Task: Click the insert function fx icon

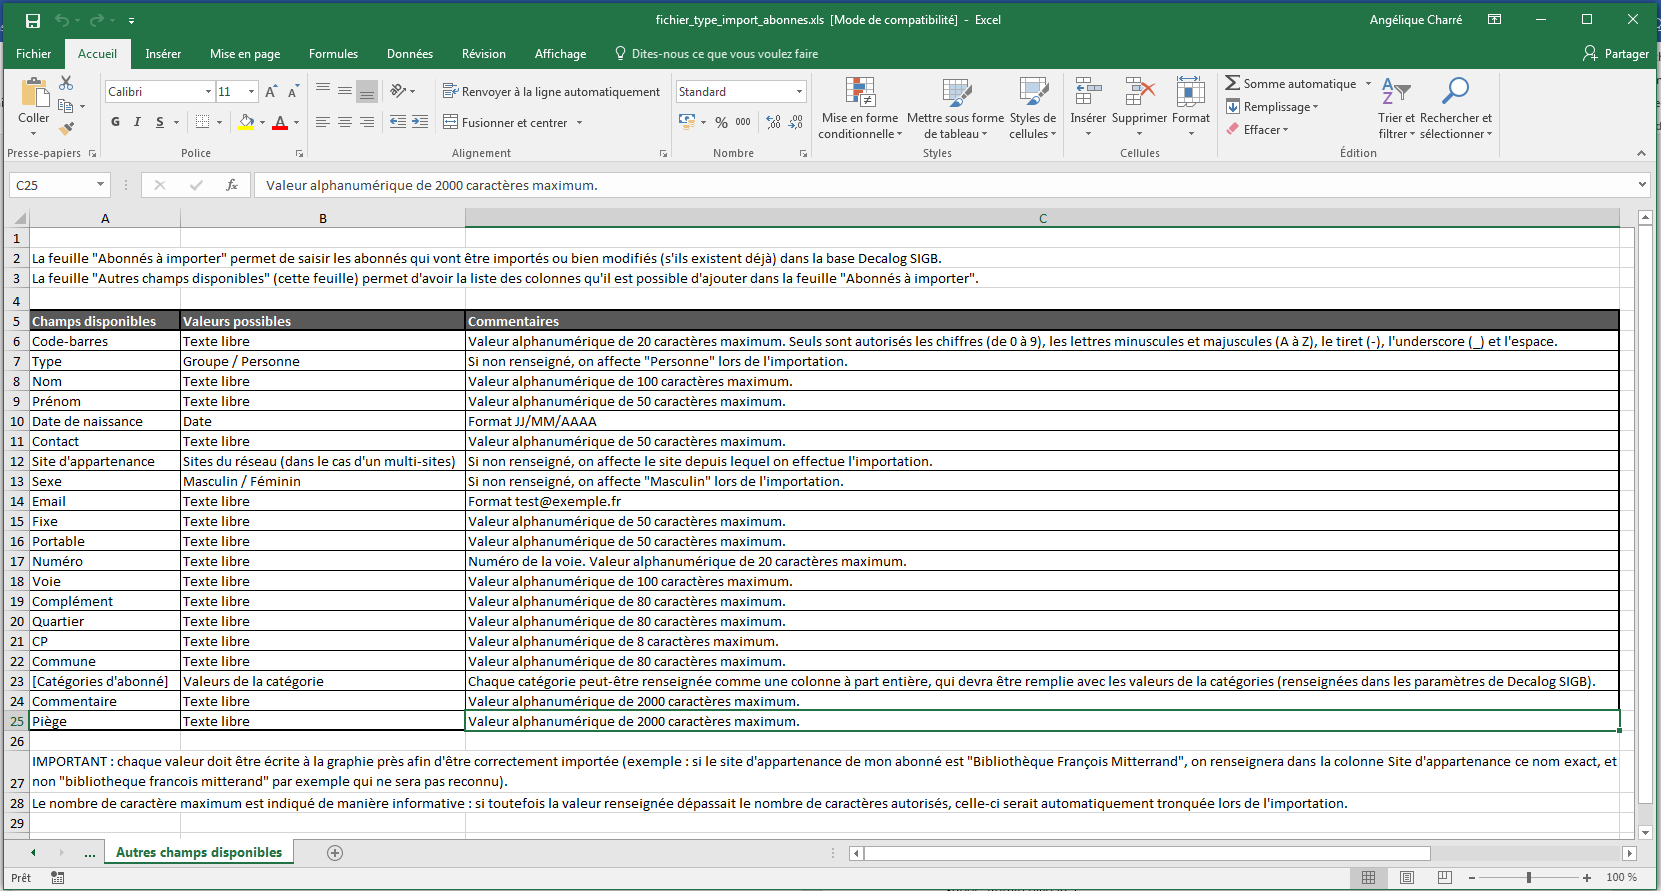Action: tap(231, 185)
